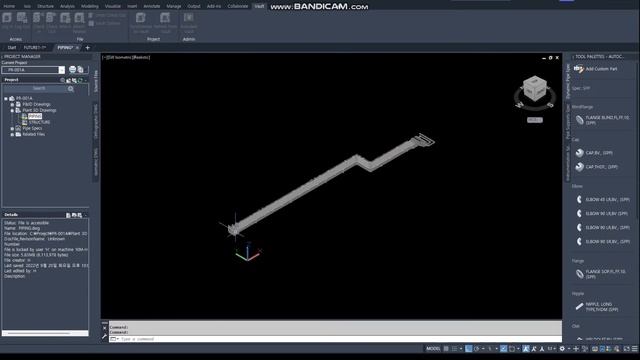The height and width of the screenshot is (360, 640).
Task: Click the copy icon beside project dropdown
Action: (80, 69)
